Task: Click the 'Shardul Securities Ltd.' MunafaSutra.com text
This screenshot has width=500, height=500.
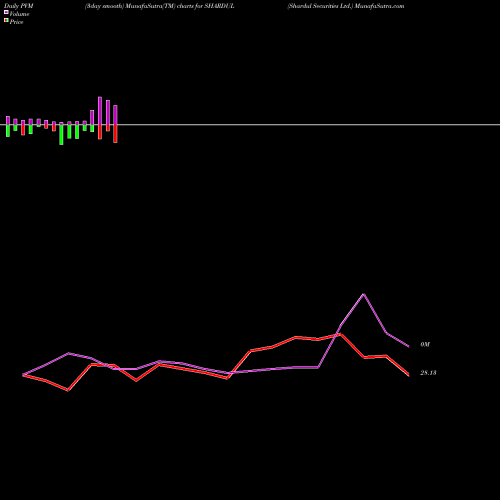Action: tap(346, 6)
